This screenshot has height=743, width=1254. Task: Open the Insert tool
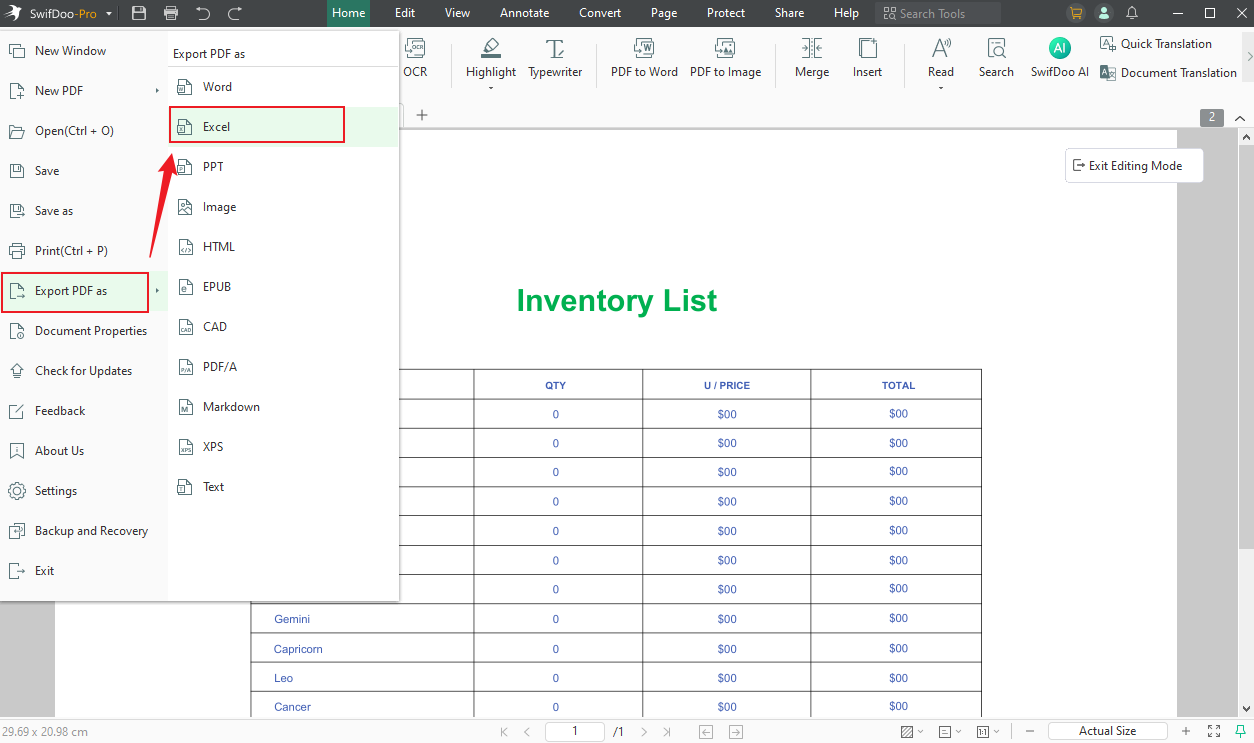point(867,59)
